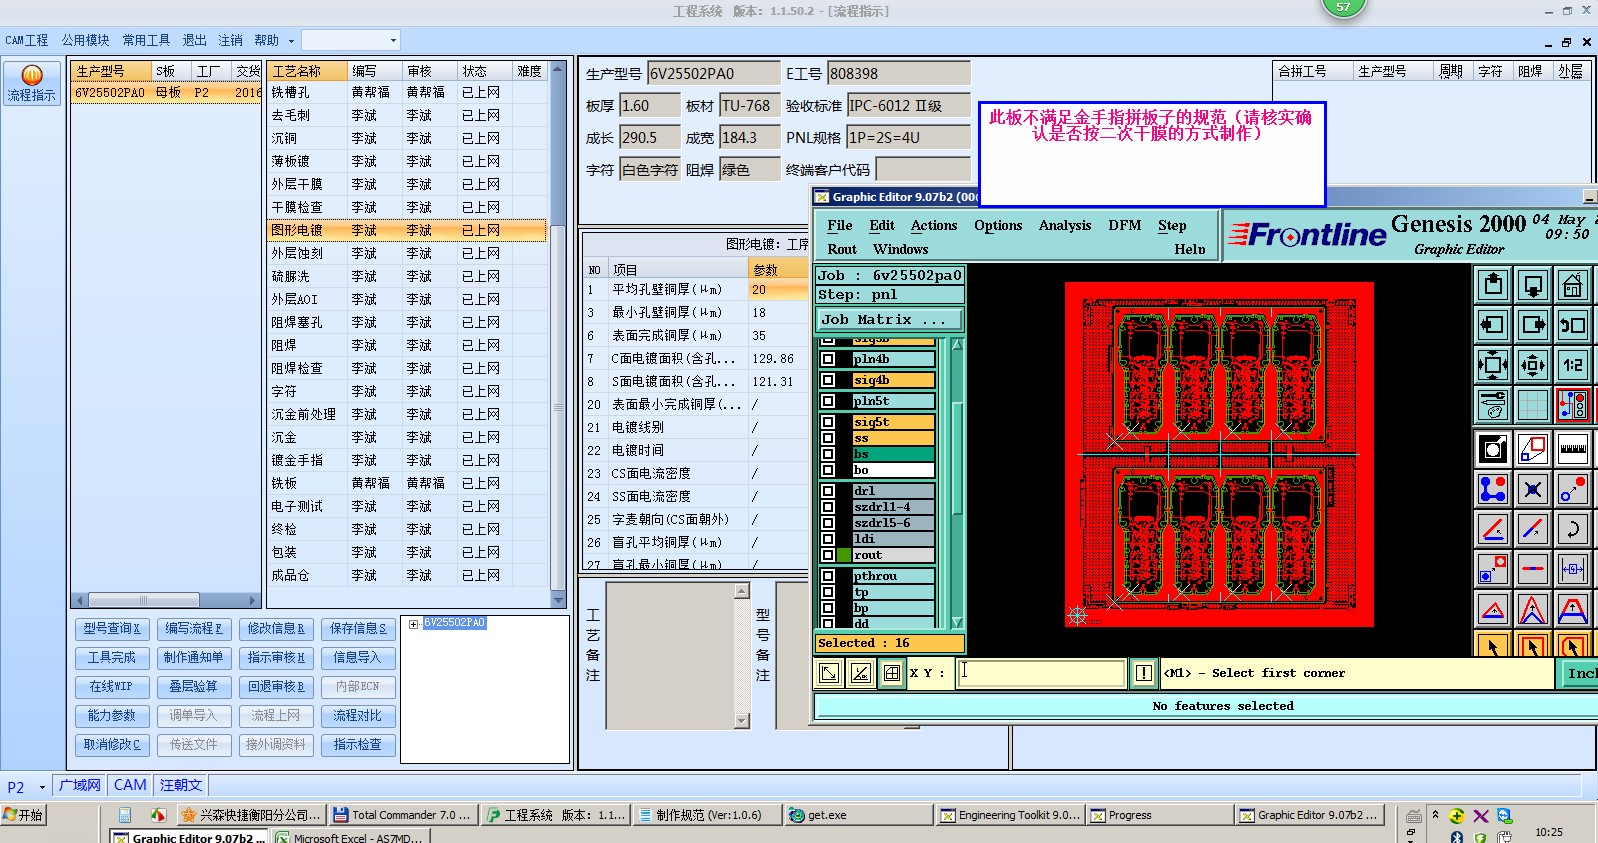Click the black square highlight feature icon
Image resolution: width=1598 pixels, height=843 pixels.
point(1493,449)
